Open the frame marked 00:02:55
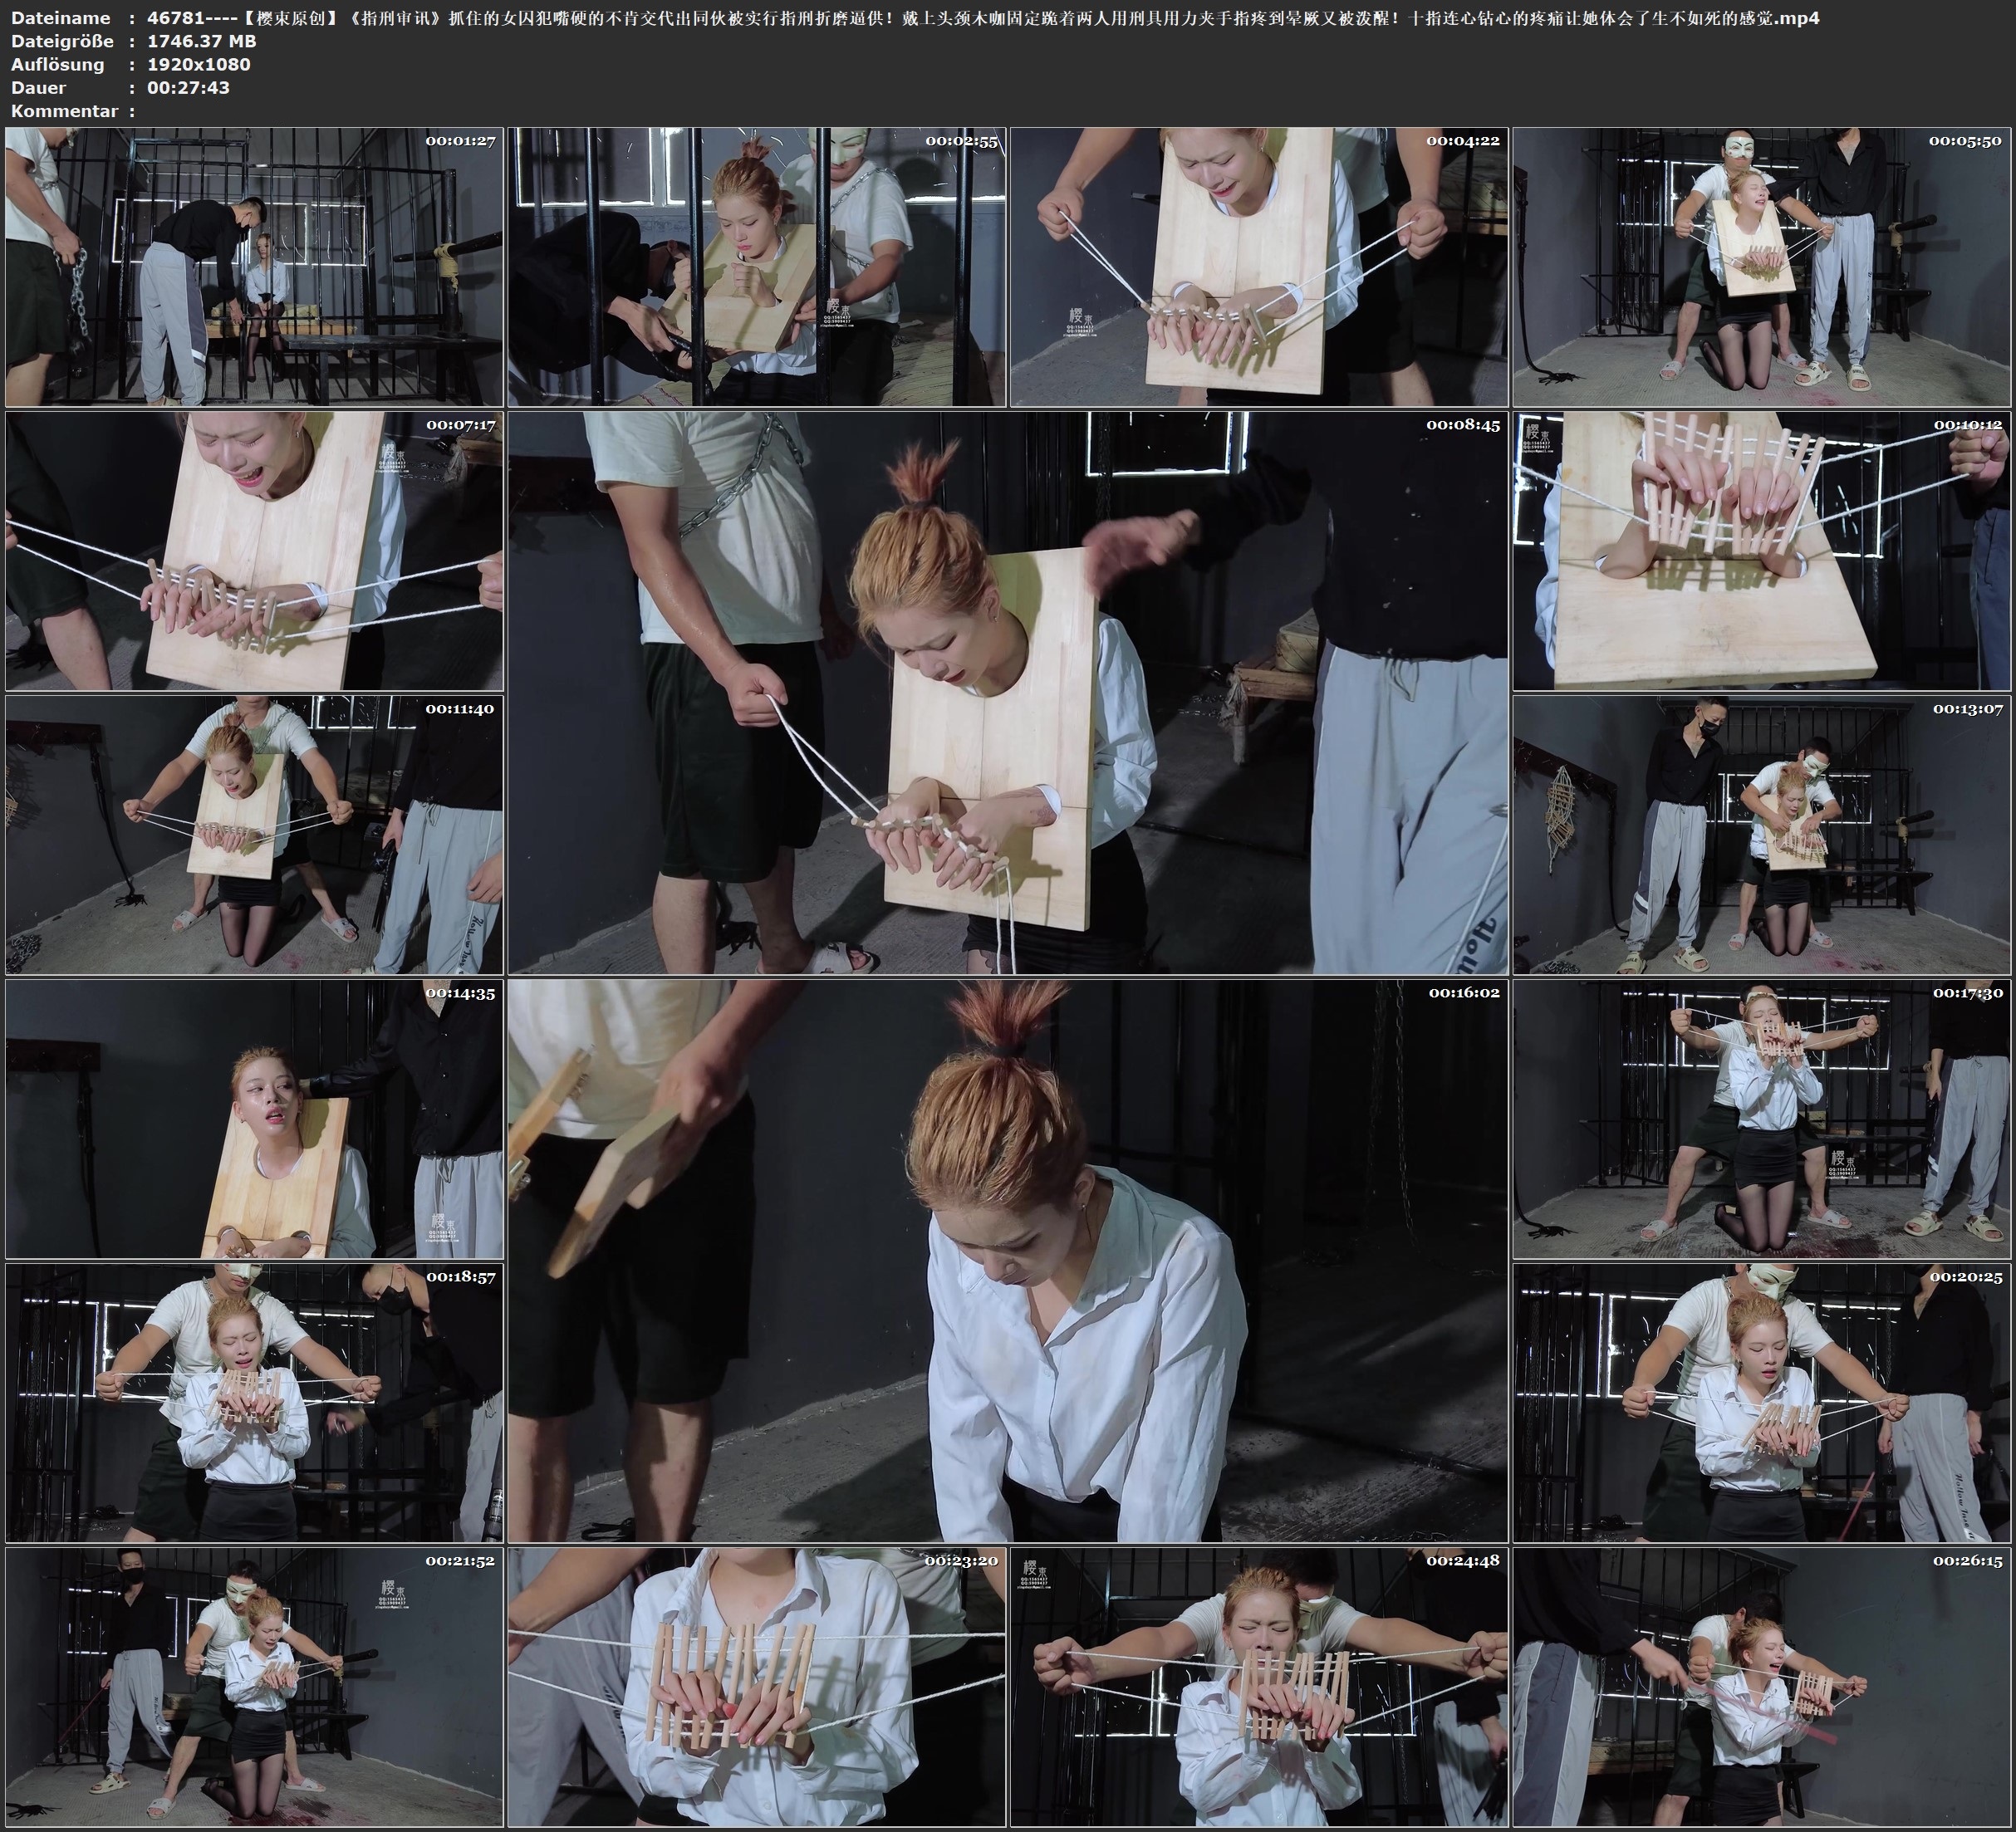This screenshot has width=2016, height=1832. point(757,267)
